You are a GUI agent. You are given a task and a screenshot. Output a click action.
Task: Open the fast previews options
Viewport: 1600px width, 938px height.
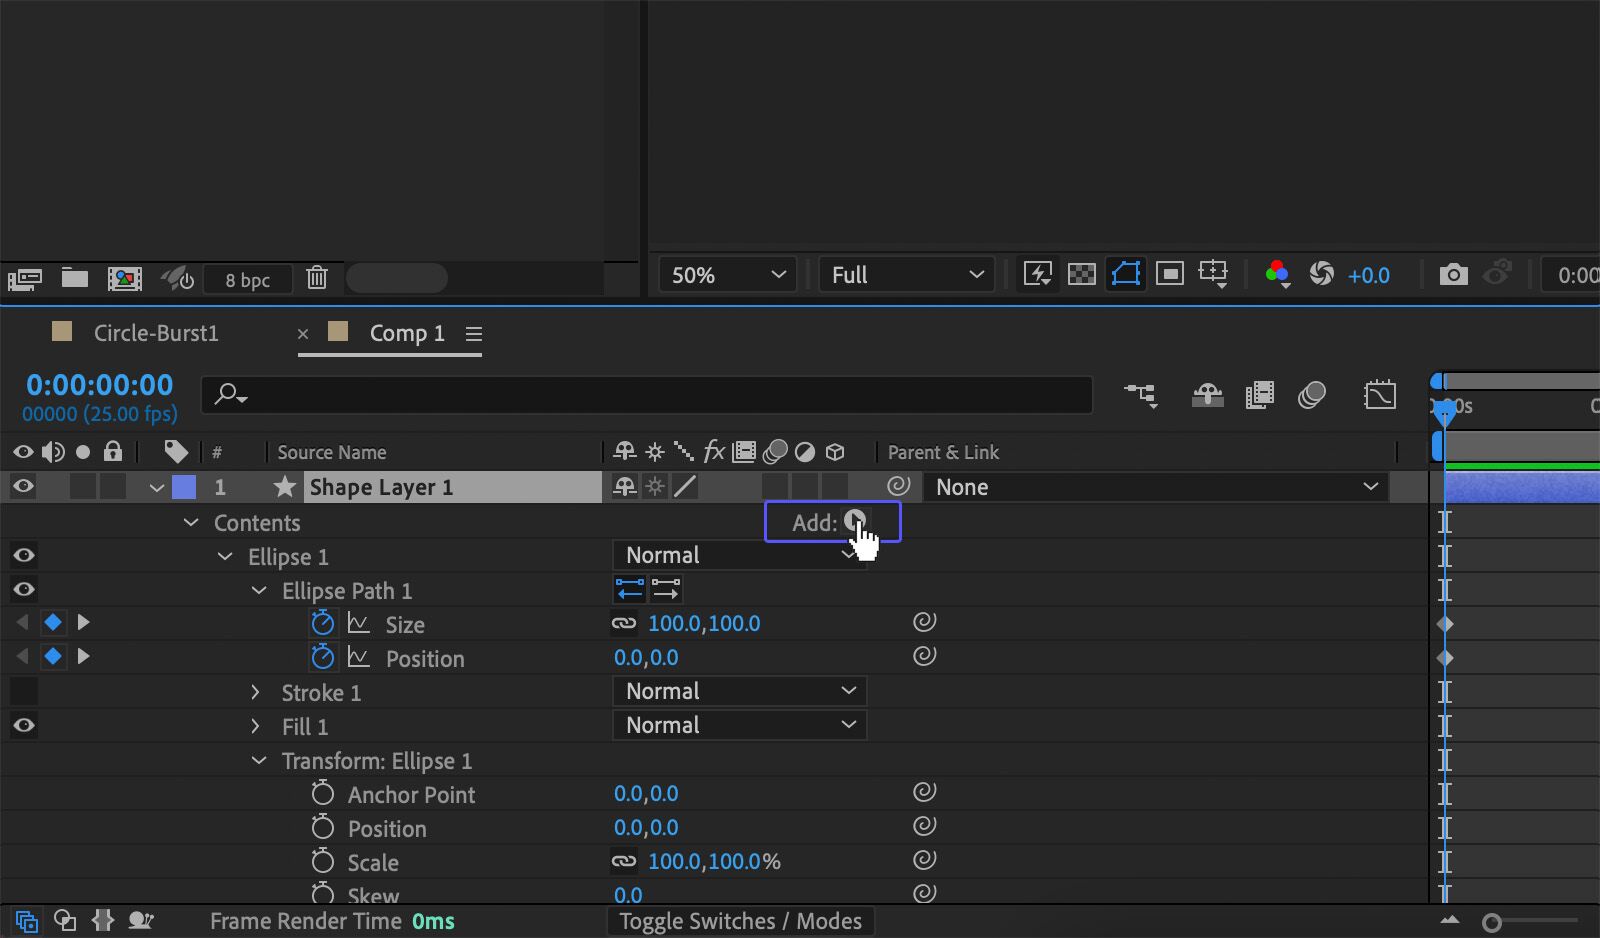pyautogui.click(x=1037, y=274)
